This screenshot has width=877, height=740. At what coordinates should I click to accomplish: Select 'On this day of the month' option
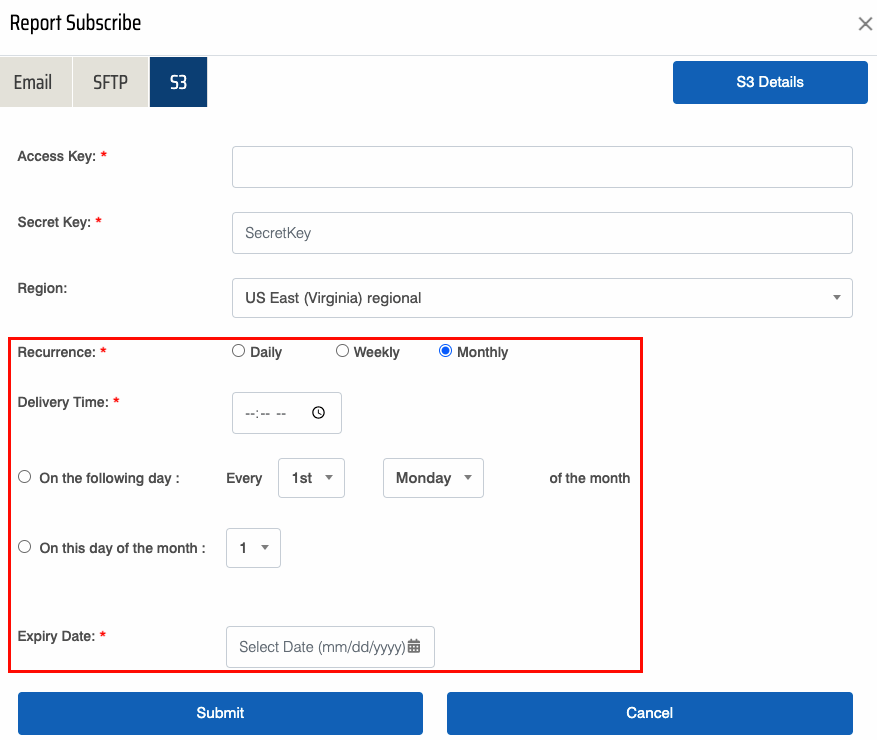point(25,547)
